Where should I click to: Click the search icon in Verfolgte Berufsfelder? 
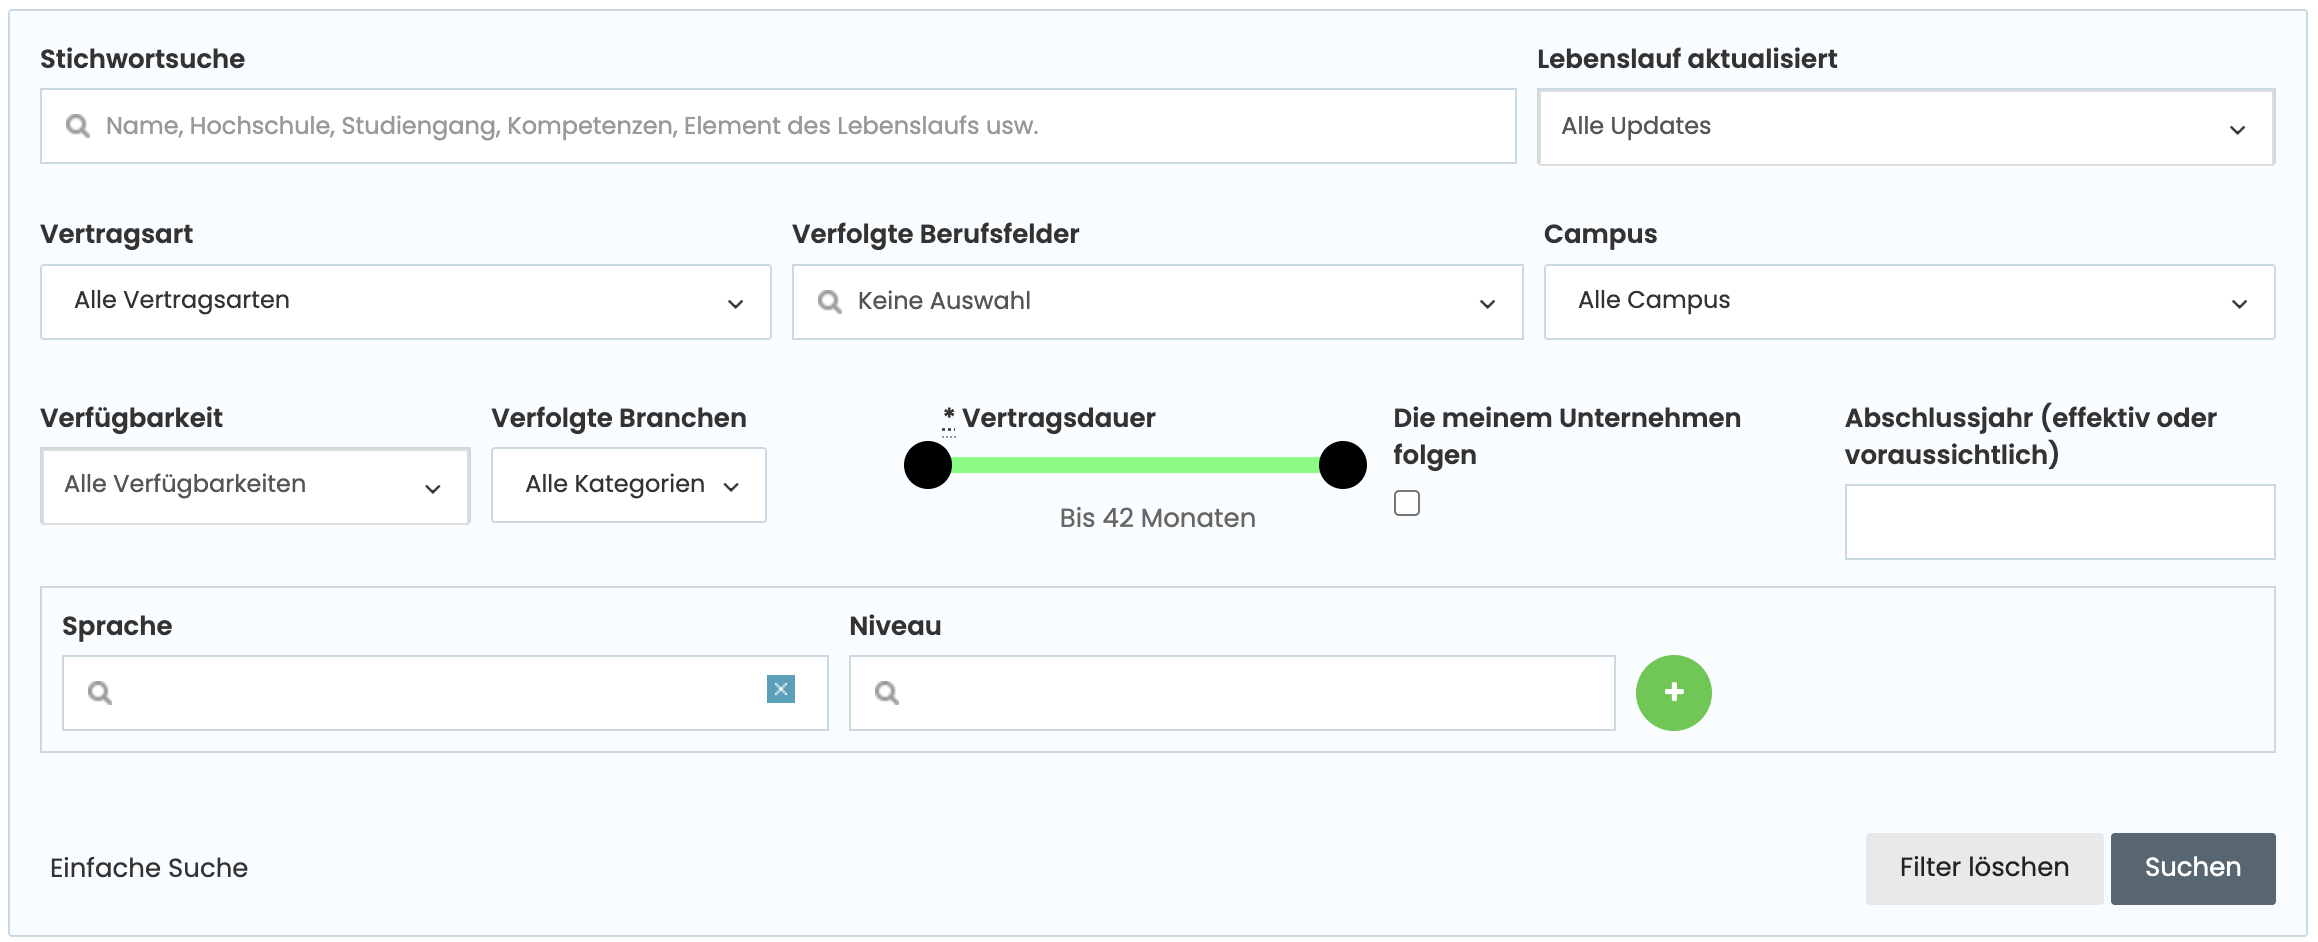tap(829, 302)
